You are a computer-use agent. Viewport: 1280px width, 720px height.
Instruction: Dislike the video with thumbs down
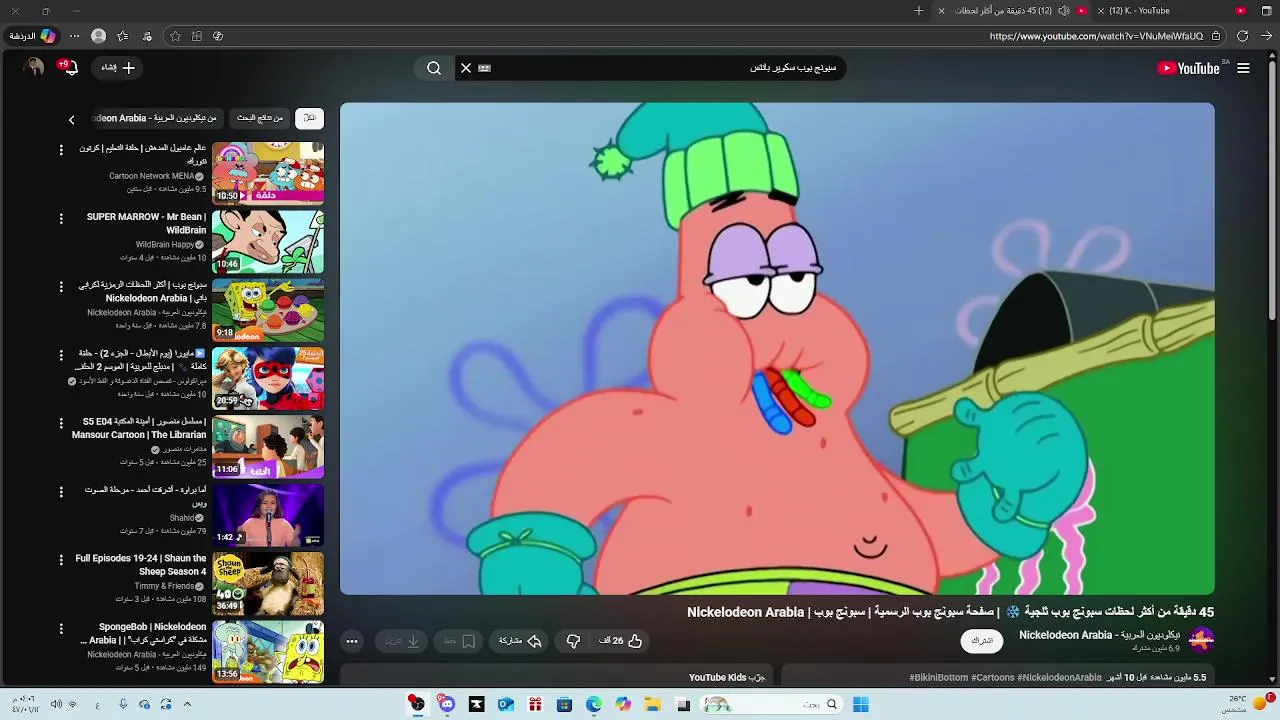coord(573,641)
